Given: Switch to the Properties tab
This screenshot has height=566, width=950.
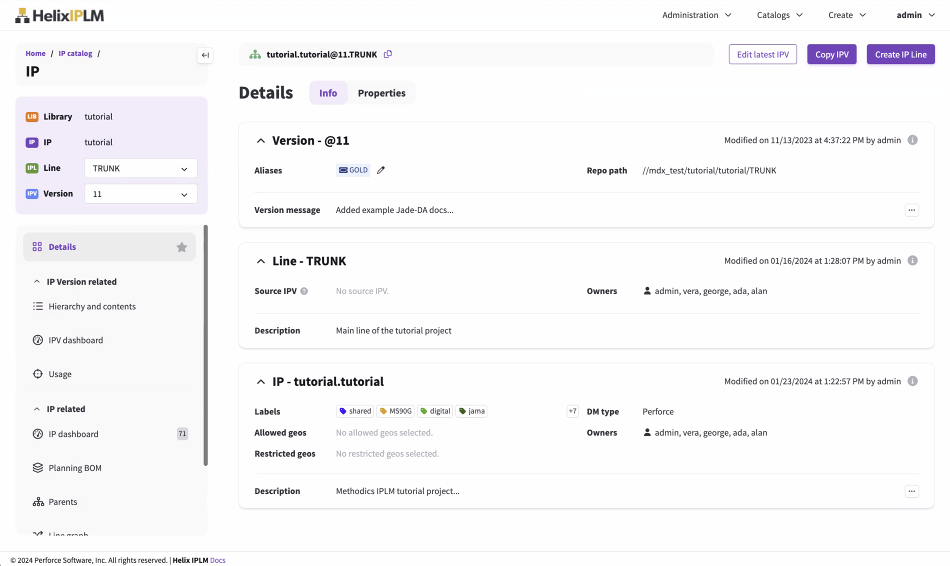Looking at the screenshot, I should [381, 93].
